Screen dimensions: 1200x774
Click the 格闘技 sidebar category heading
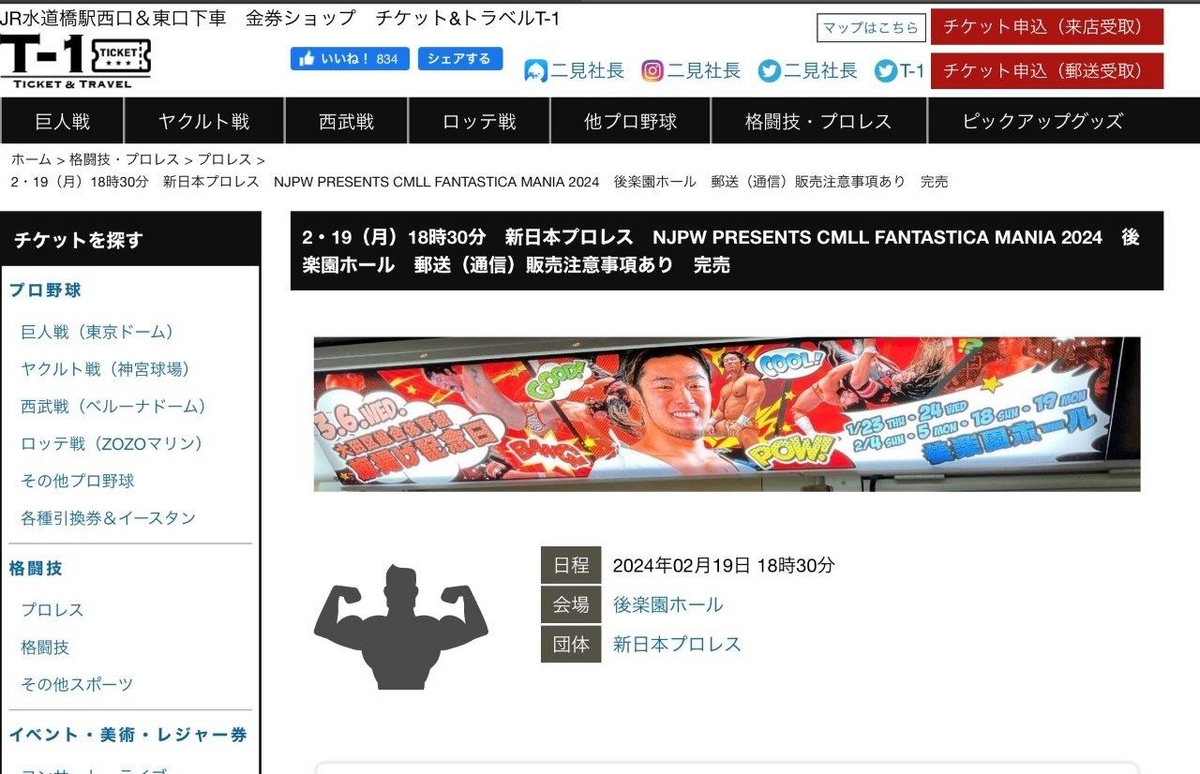(36, 568)
